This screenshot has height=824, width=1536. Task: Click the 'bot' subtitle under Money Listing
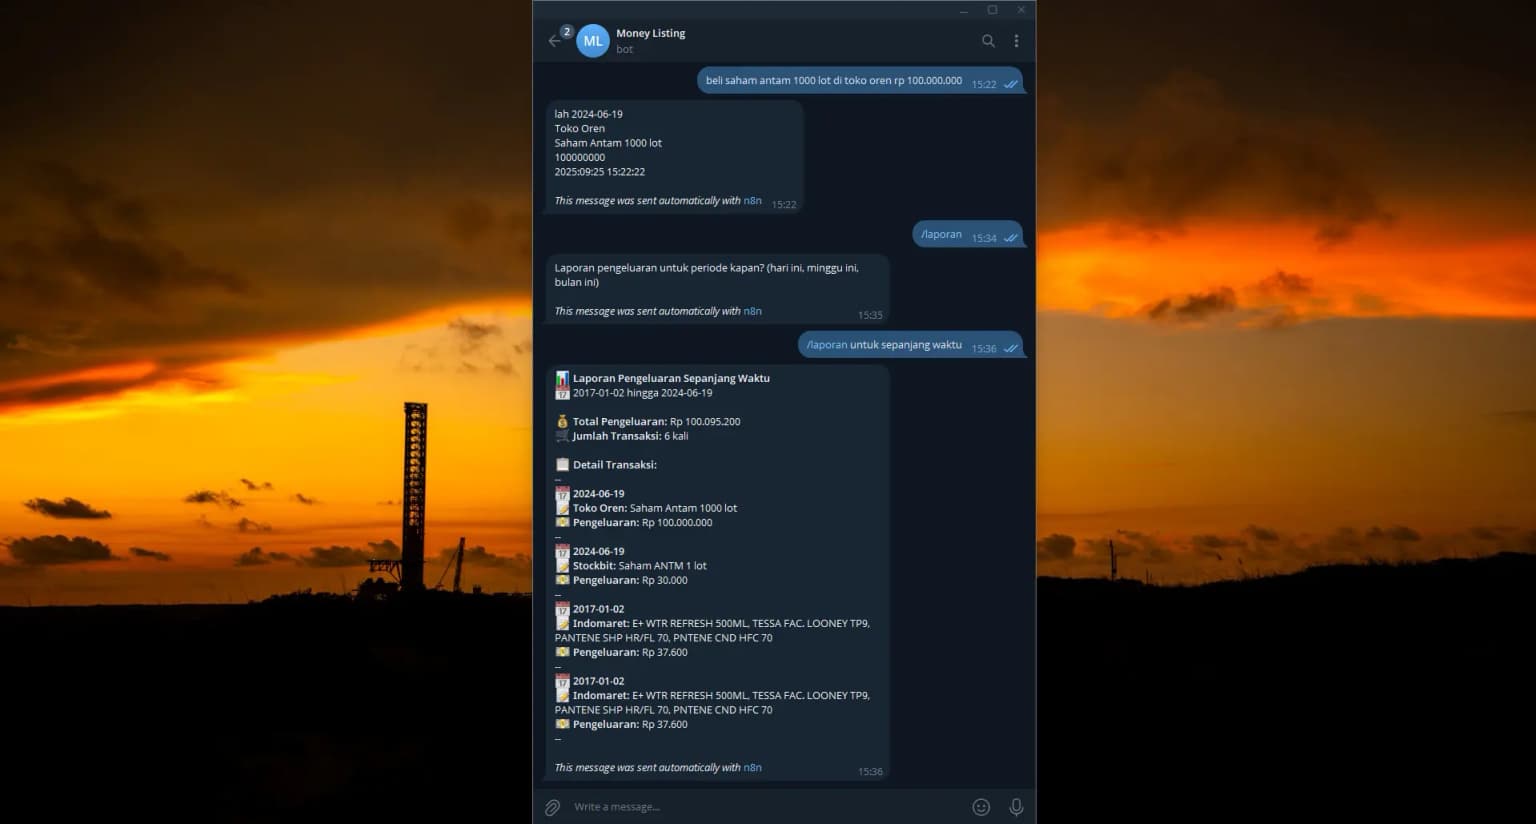(x=625, y=49)
